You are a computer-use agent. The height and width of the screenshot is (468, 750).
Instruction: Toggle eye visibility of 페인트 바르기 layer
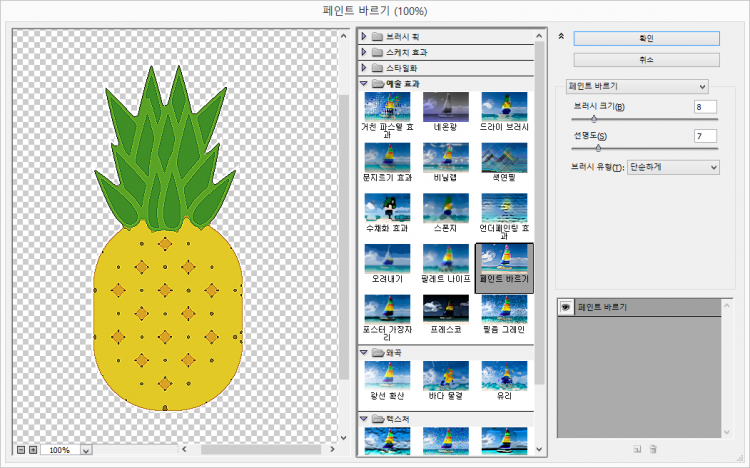pos(564,307)
